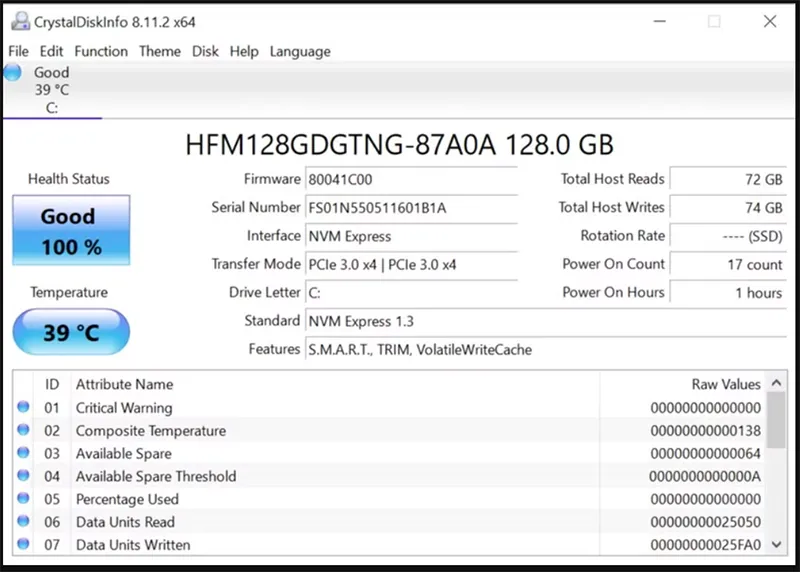Click the Total Host Reads value 72 GB
This screenshot has width=800, height=572.
[728, 180]
